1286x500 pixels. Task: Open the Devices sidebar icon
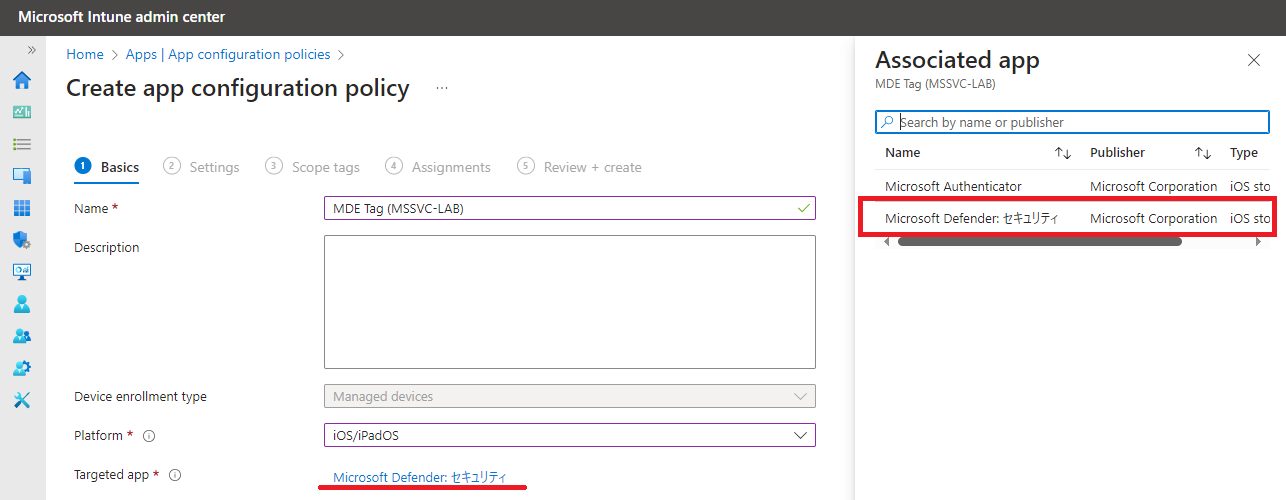(x=22, y=176)
